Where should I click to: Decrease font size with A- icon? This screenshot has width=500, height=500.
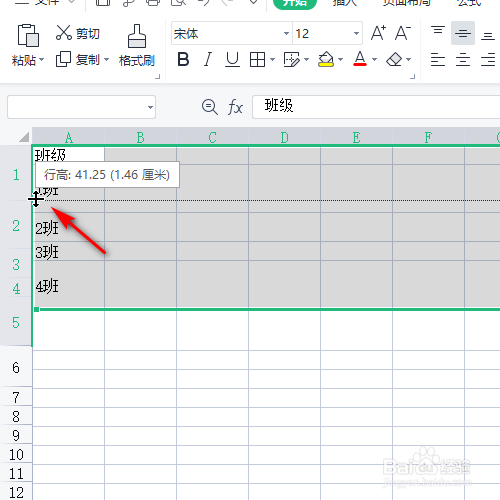pyautogui.click(x=403, y=33)
